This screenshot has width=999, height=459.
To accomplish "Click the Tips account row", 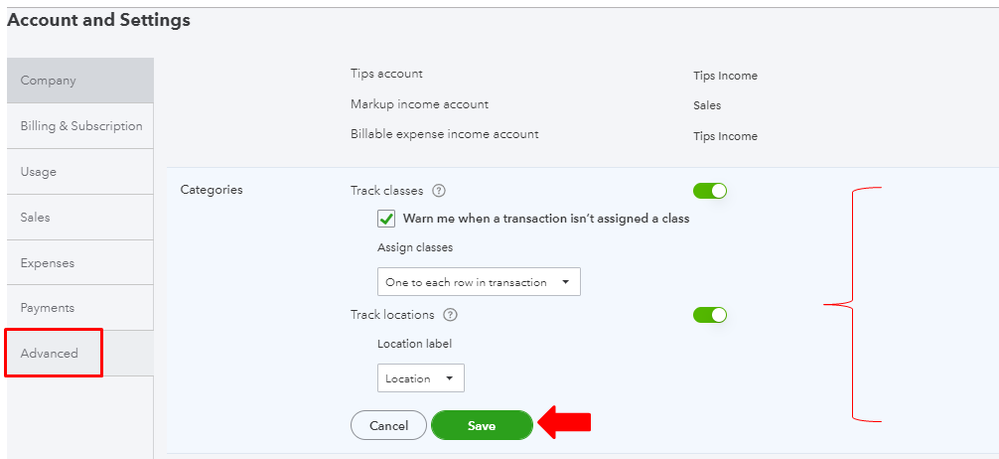I will pyautogui.click(x=387, y=74).
